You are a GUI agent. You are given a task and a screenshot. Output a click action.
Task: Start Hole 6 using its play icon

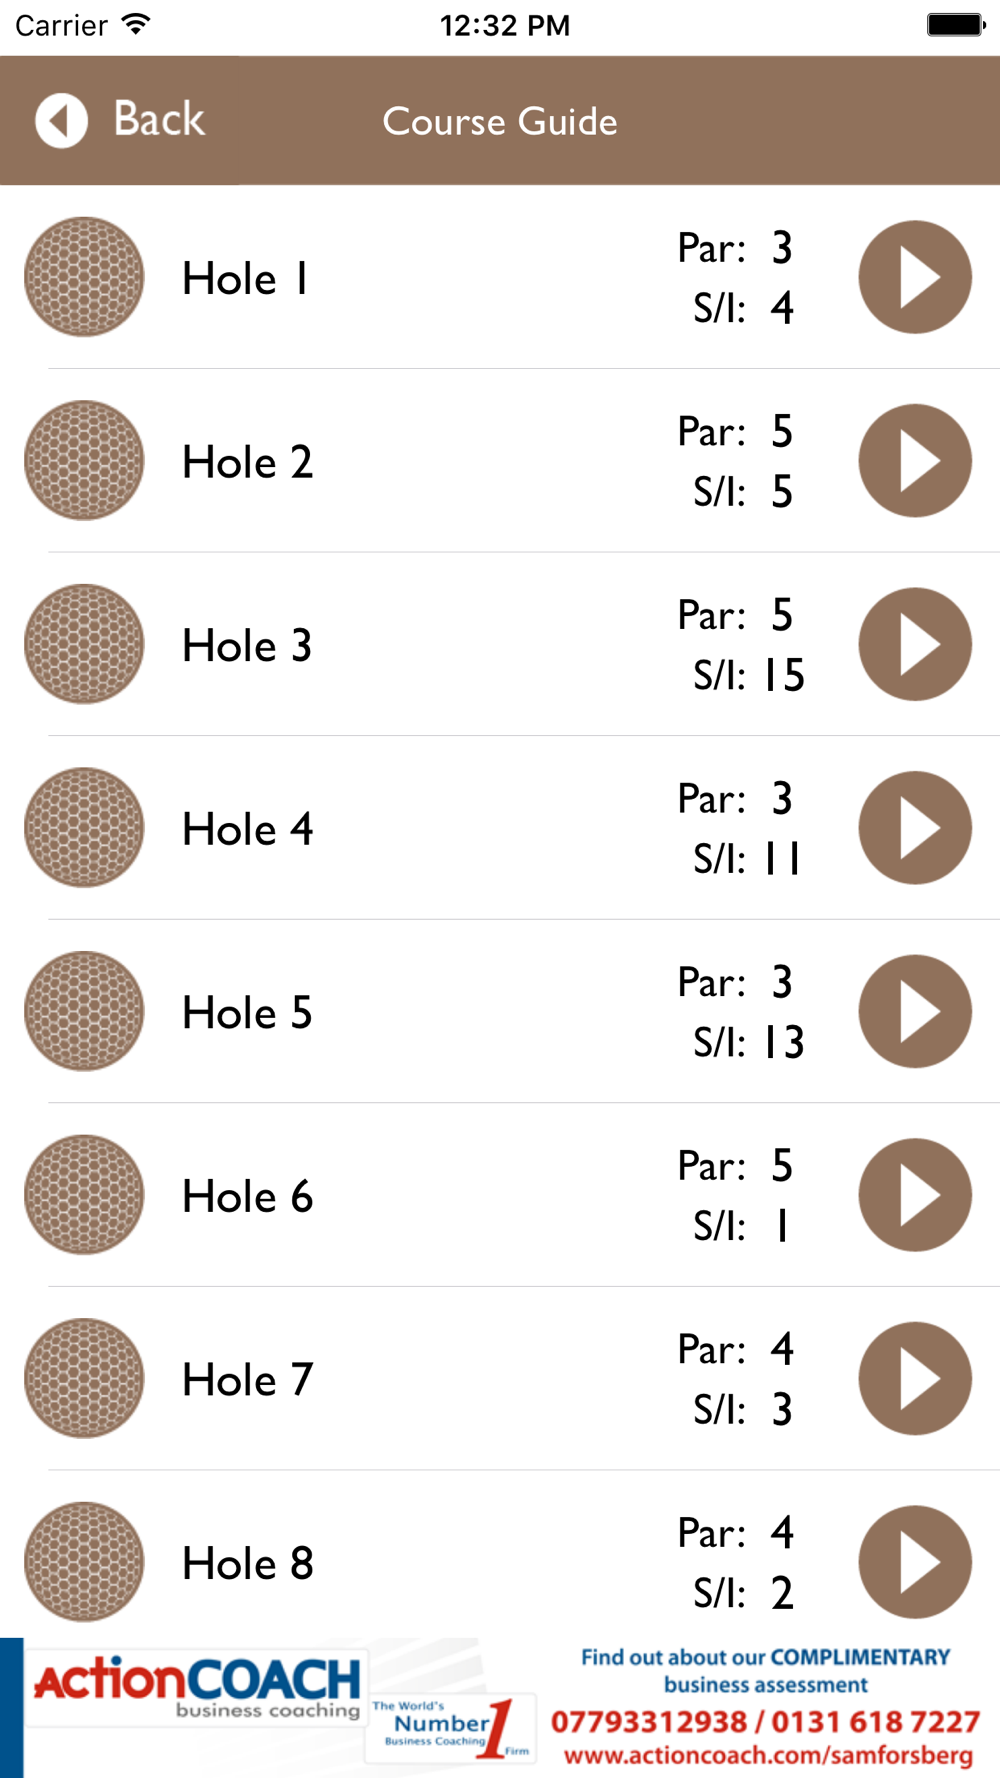tap(914, 1195)
